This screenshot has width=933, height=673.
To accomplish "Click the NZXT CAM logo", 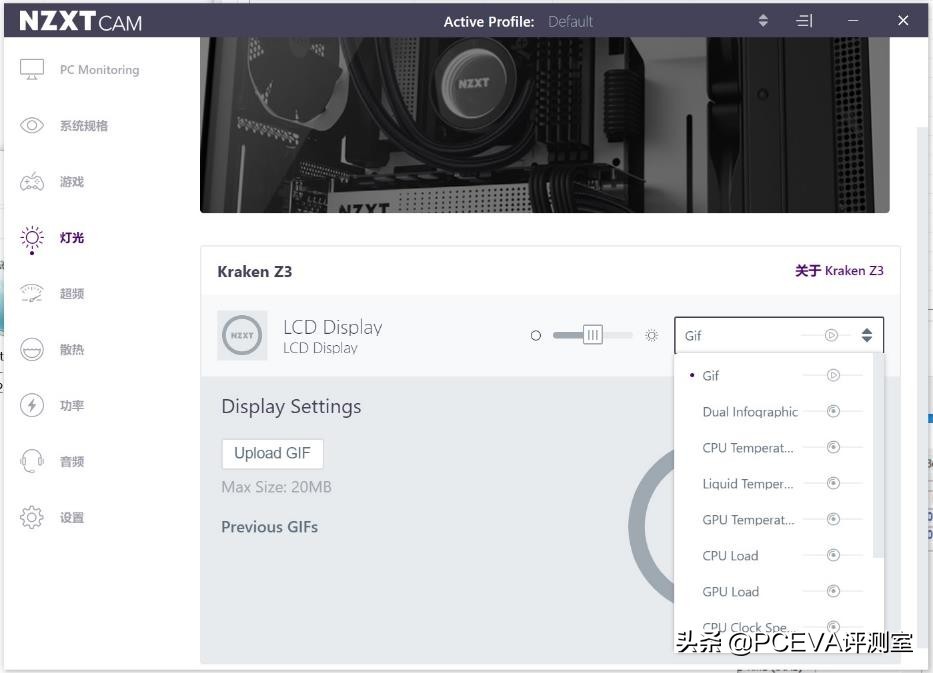I will coord(80,21).
